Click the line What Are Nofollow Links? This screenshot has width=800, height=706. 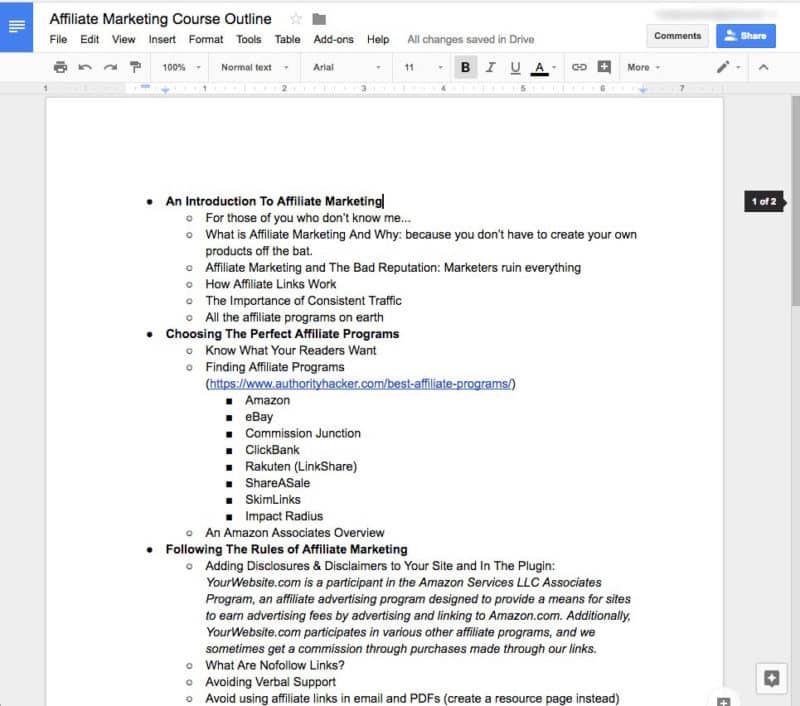[274, 666]
